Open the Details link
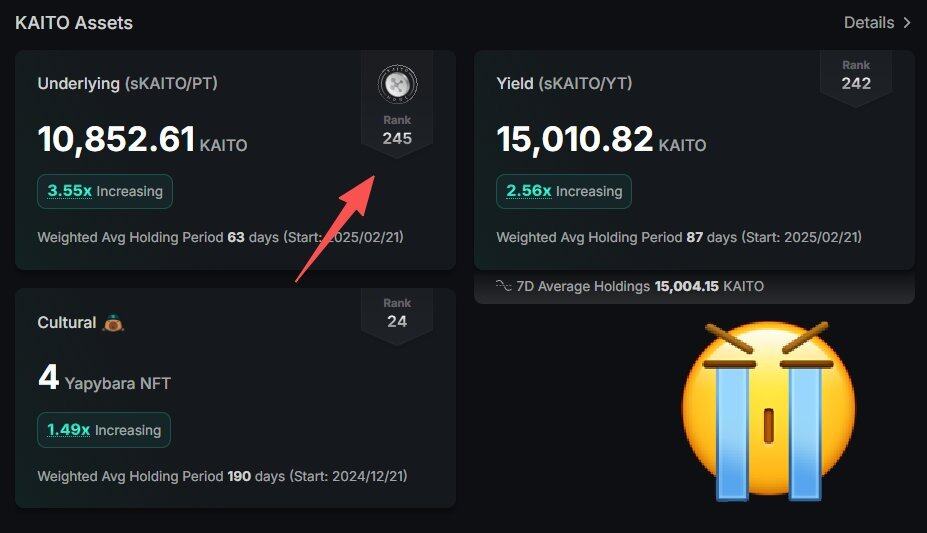Screen dimensions: 927x533 [x=869, y=22]
